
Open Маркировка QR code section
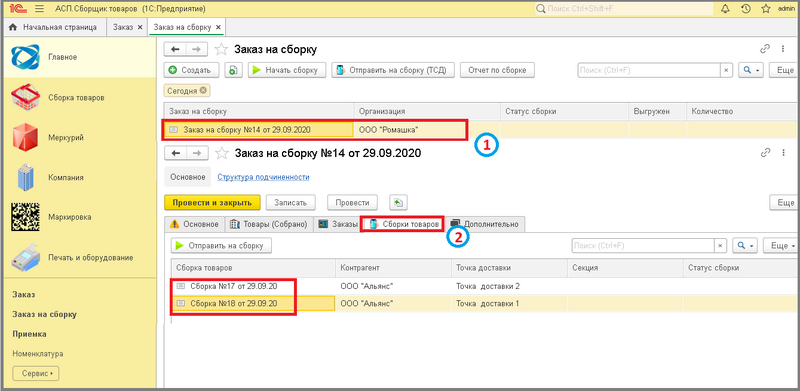pos(25,217)
